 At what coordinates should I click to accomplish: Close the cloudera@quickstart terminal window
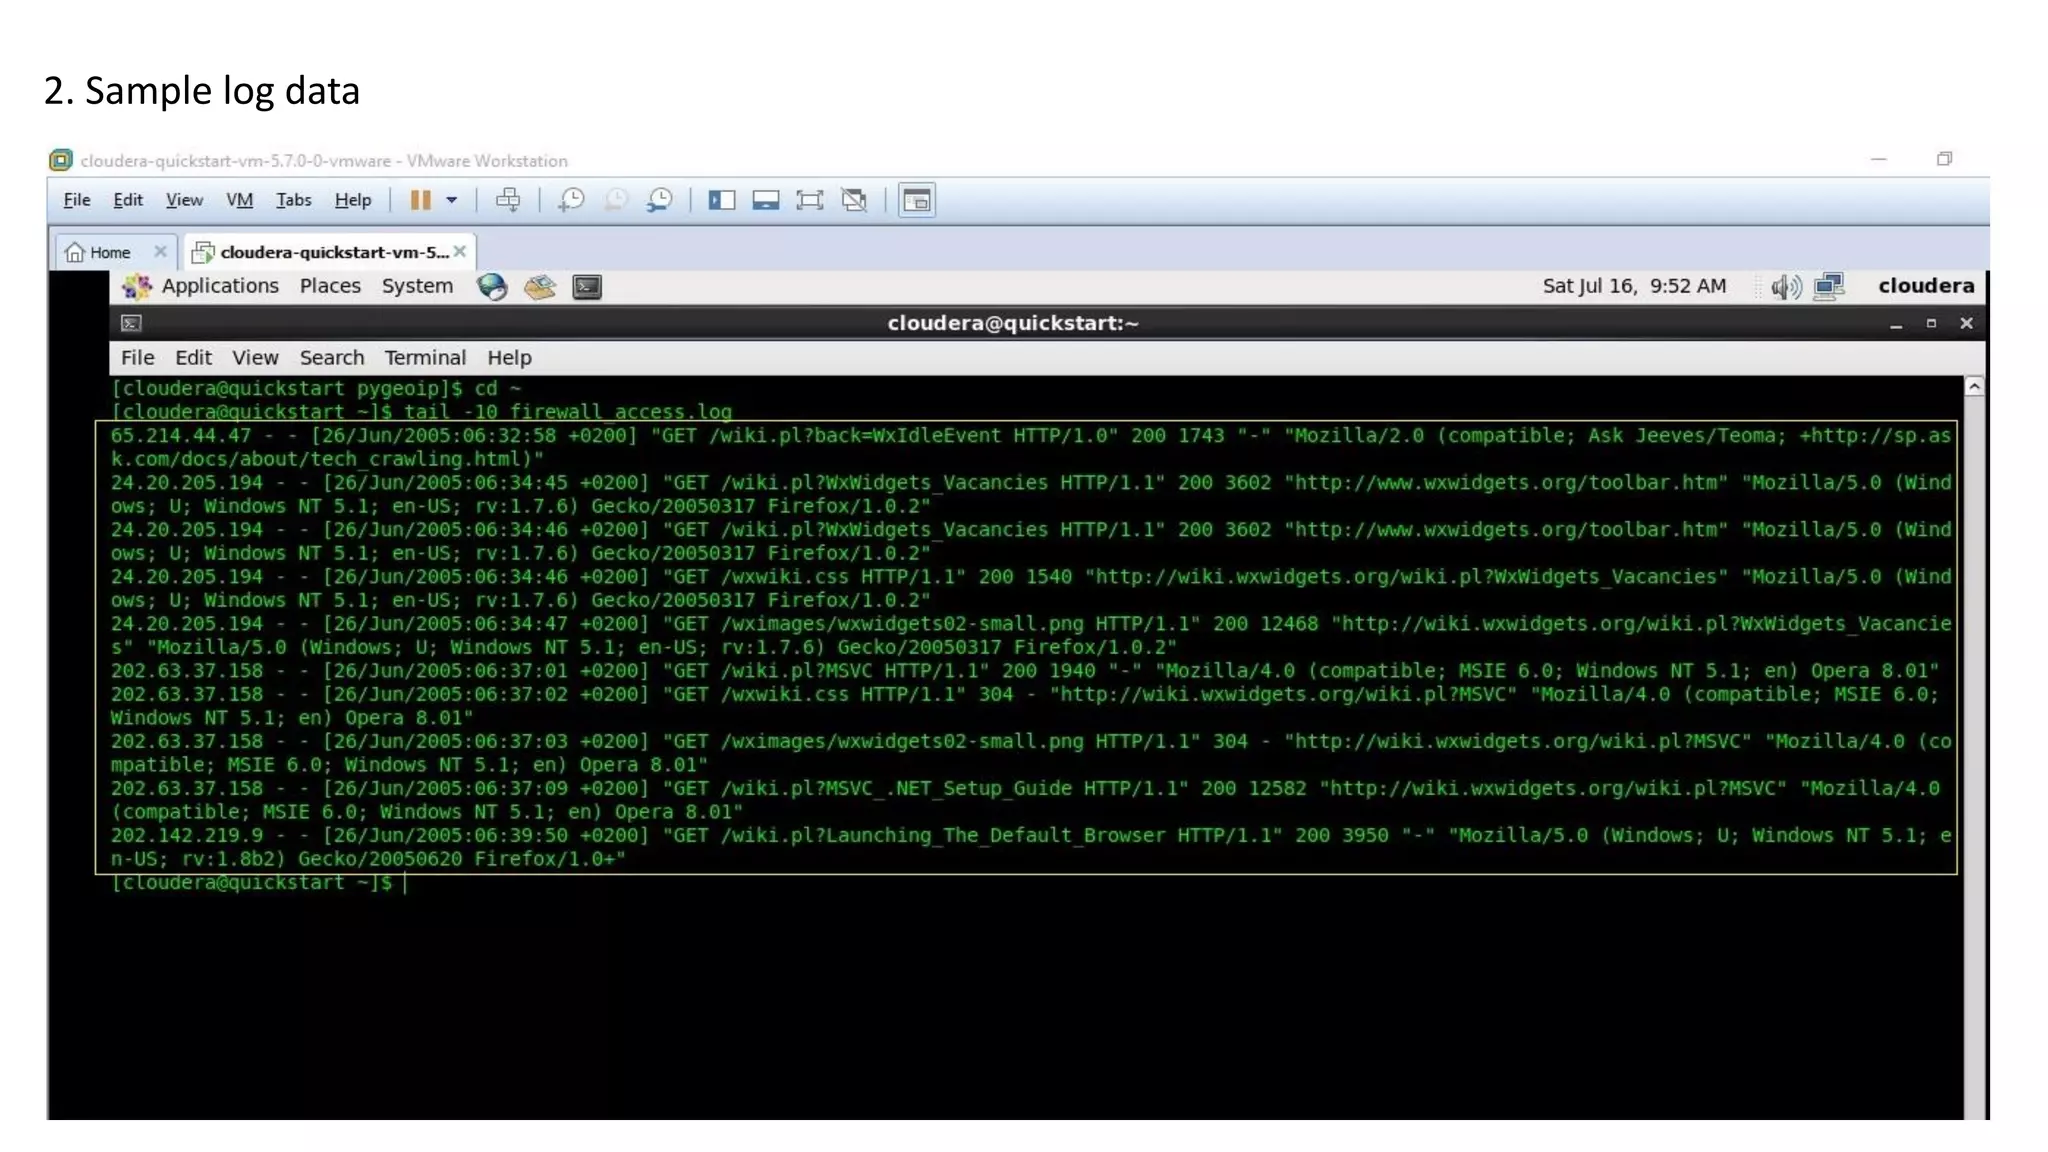click(1966, 323)
